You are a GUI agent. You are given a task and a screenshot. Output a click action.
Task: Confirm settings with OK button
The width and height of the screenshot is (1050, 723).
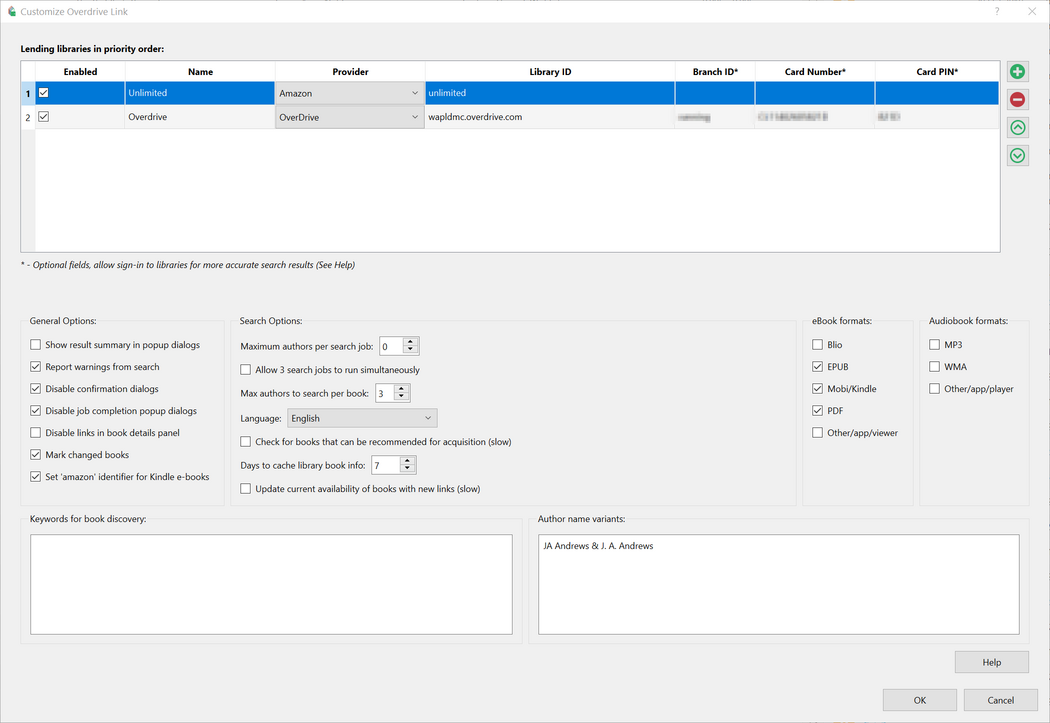(x=919, y=700)
